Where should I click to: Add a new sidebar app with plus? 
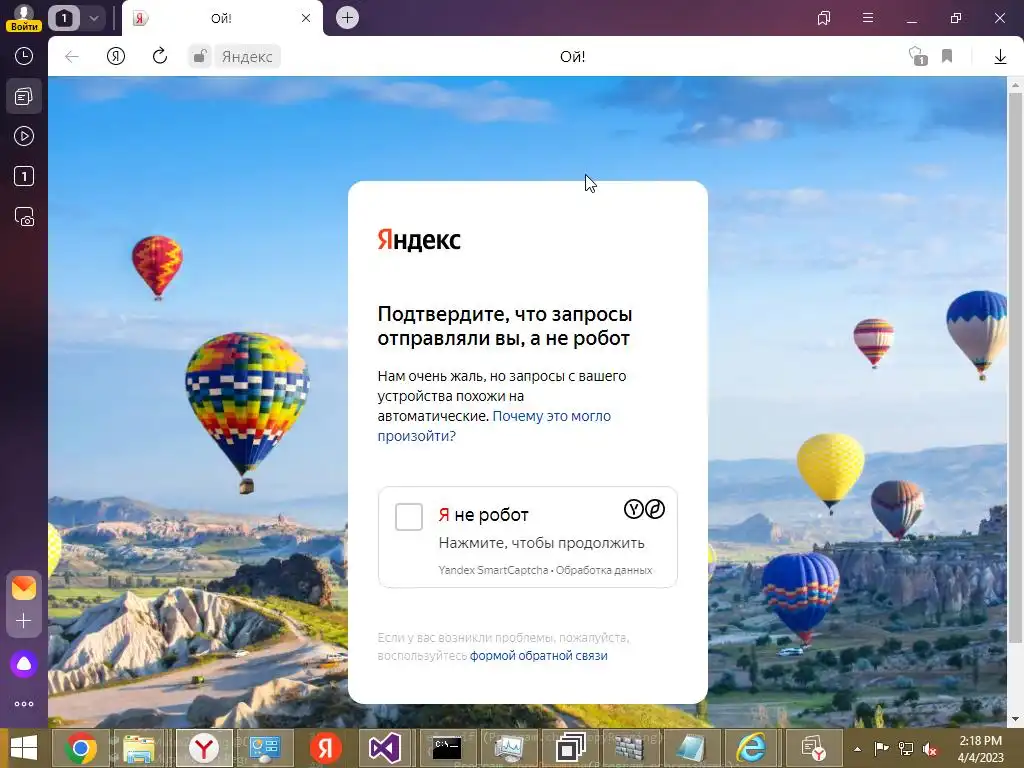[24, 620]
